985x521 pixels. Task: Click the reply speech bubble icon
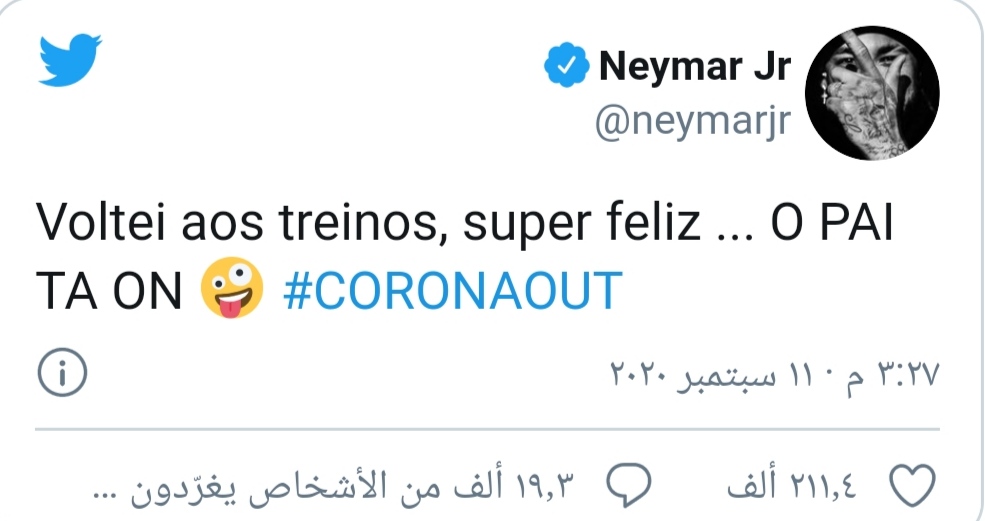(x=631, y=485)
